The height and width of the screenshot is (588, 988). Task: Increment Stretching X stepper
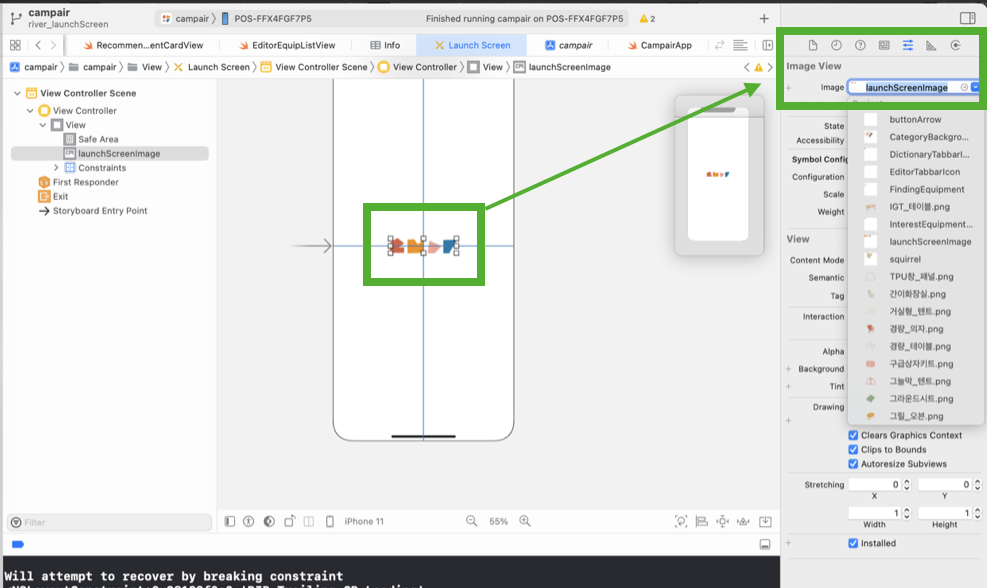[x=907, y=481]
